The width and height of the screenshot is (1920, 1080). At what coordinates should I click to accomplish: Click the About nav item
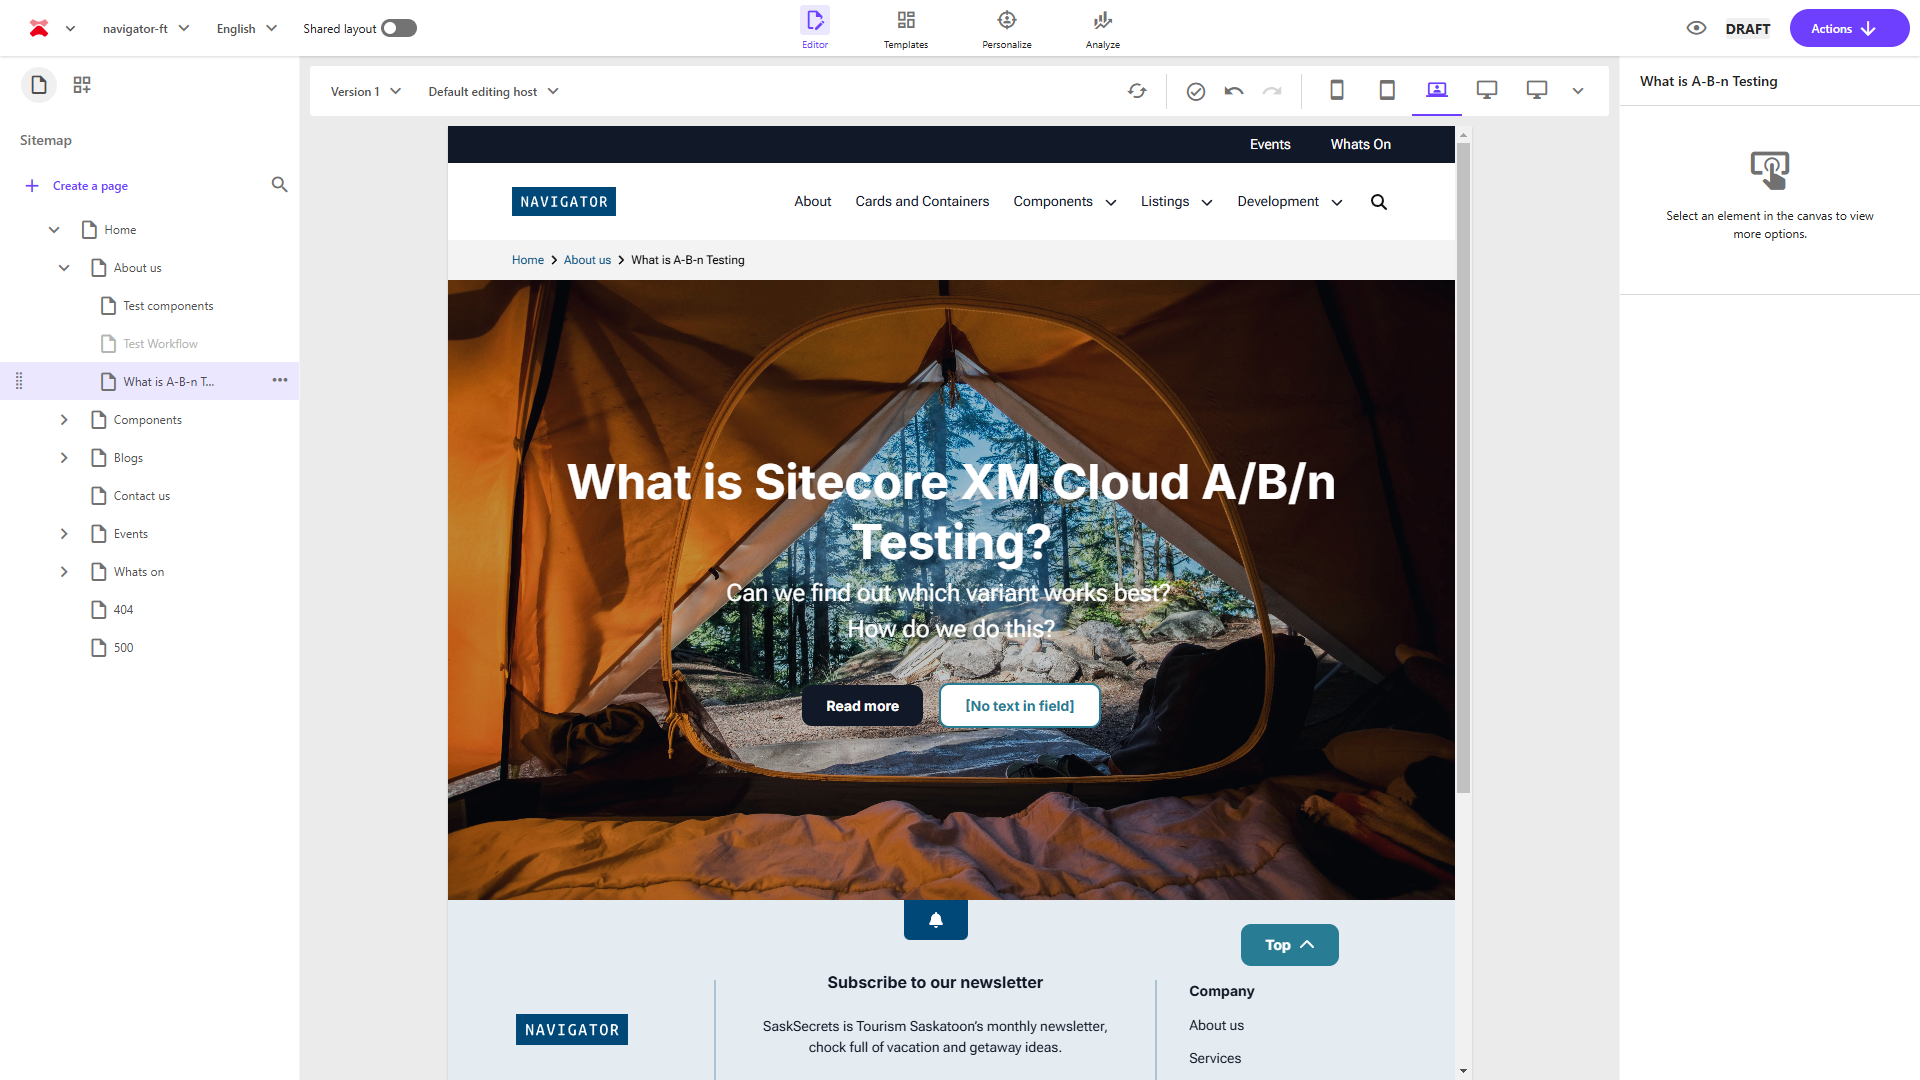pyautogui.click(x=813, y=201)
